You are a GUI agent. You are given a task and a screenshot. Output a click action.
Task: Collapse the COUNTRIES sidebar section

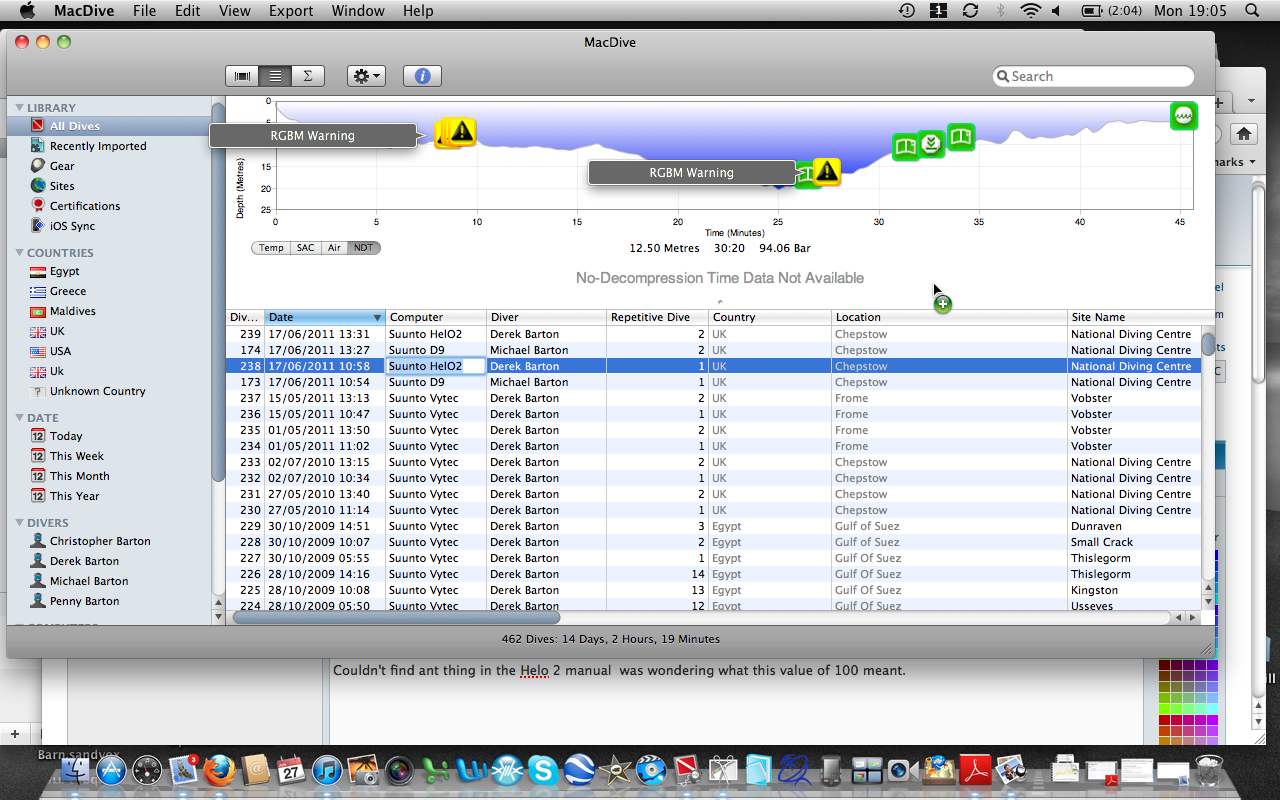click(x=19, y=253)
